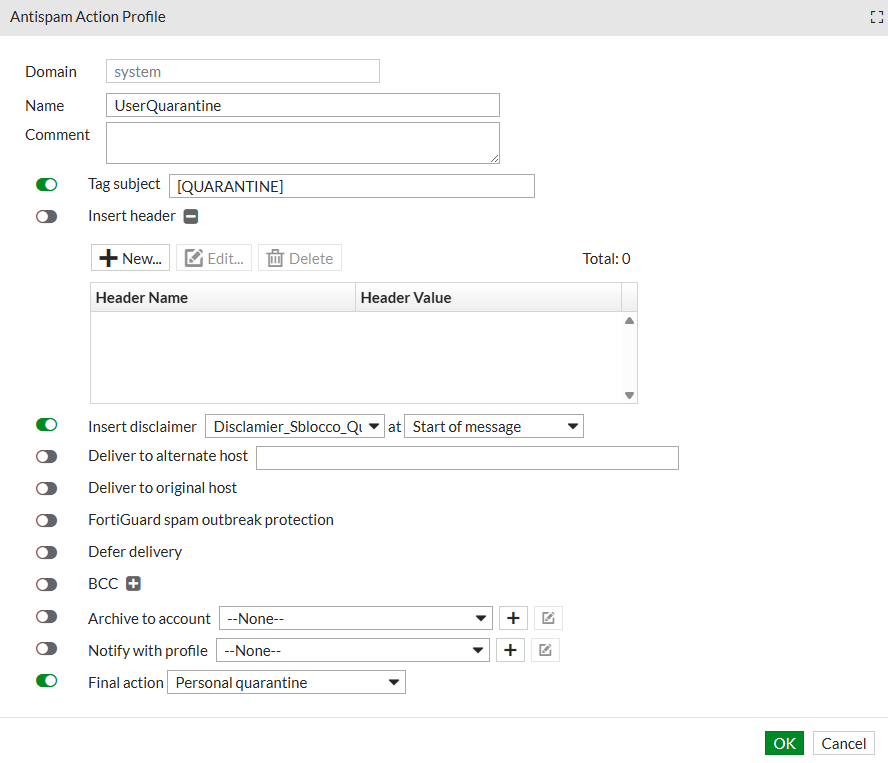Collapse the Insert header section minus icon
888x763 pixels.
[191, 216]
